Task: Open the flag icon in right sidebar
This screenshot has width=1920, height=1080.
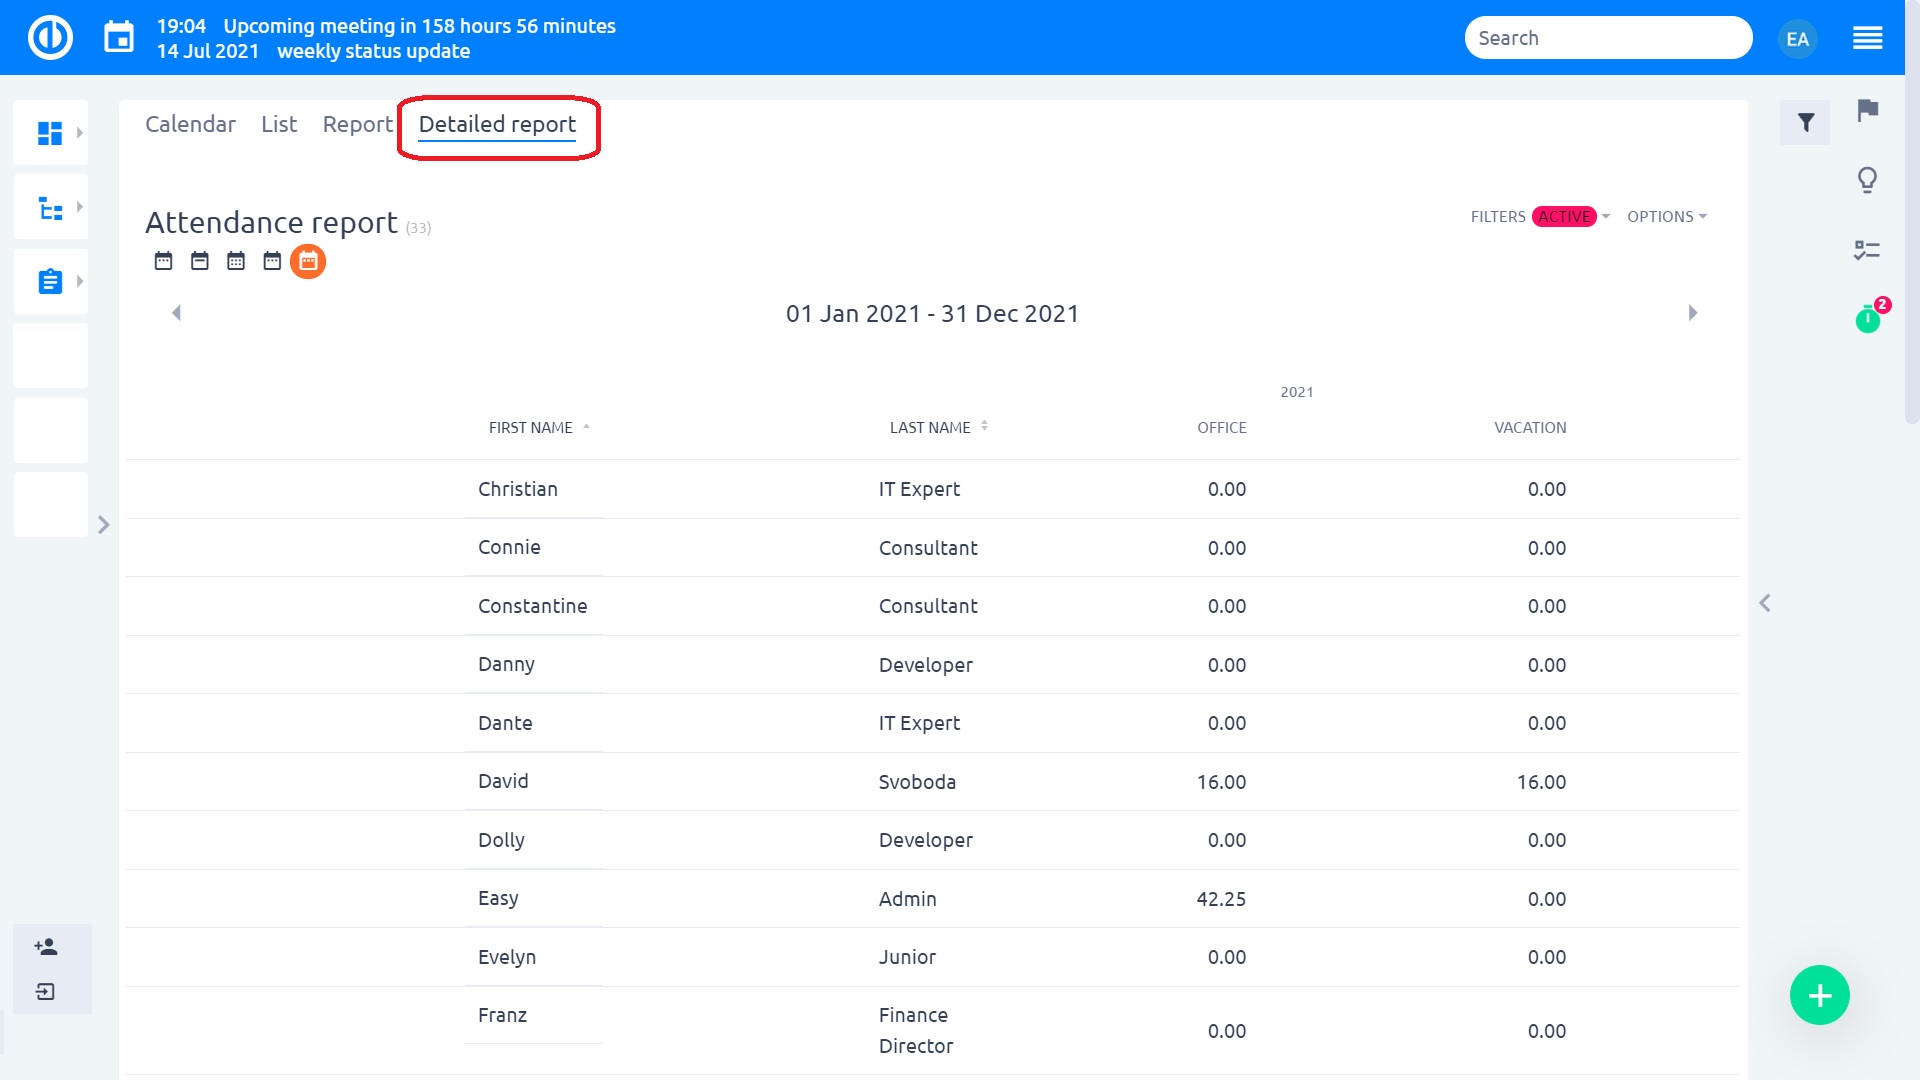Action: [x=1867, y=110]
